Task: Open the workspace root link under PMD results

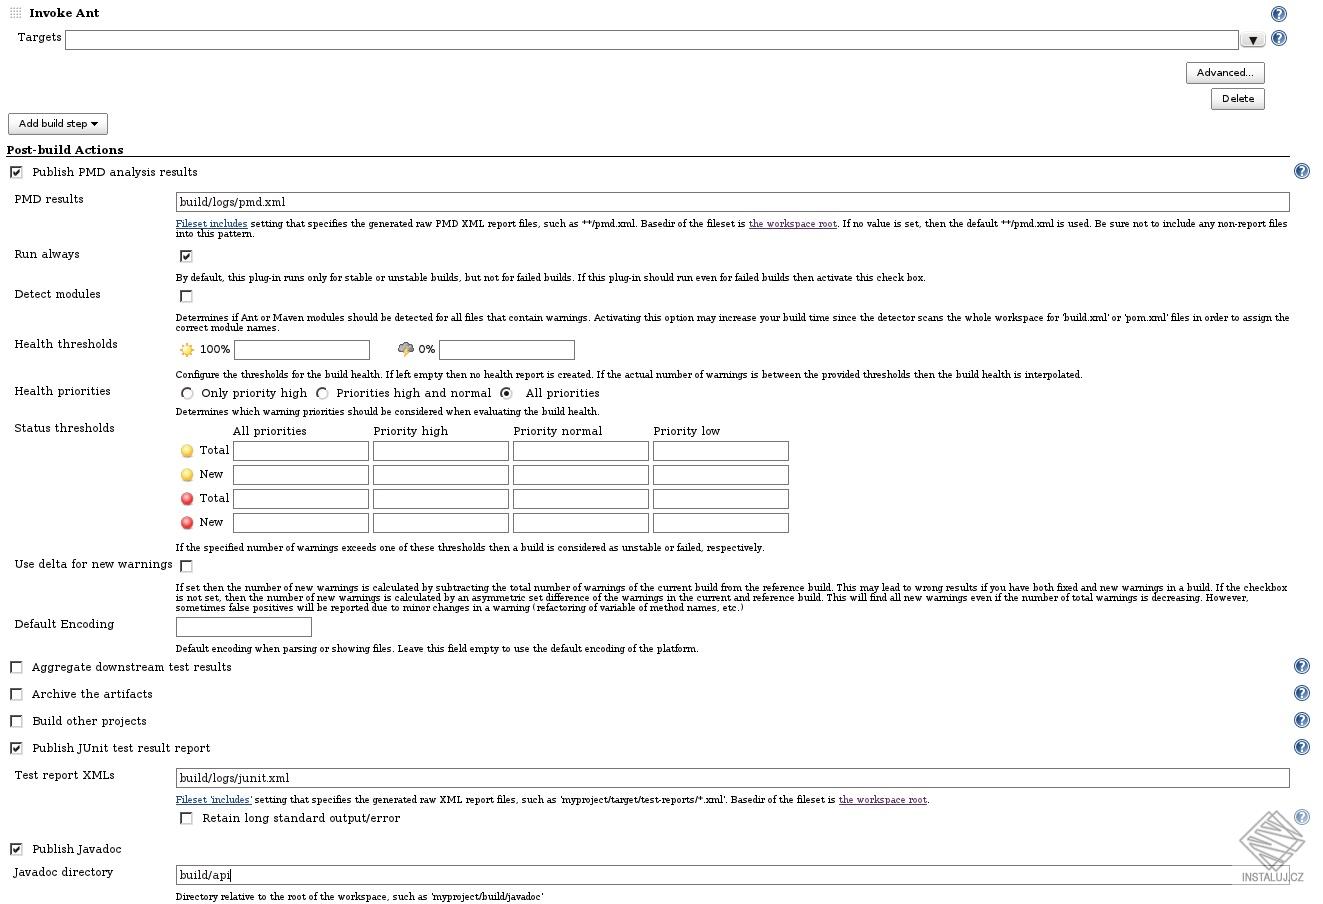Action: [x=793, y=224]
